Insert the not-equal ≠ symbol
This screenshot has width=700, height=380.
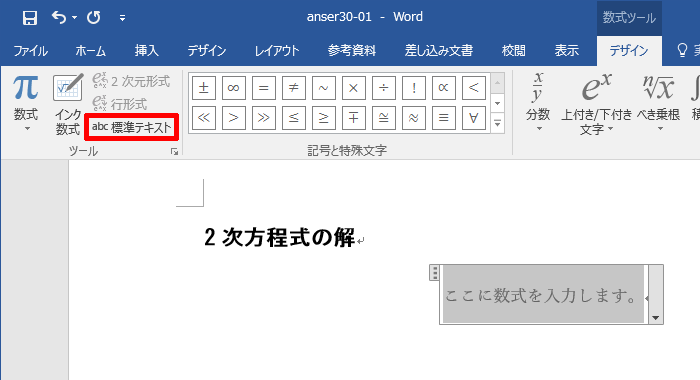[293, 88]
